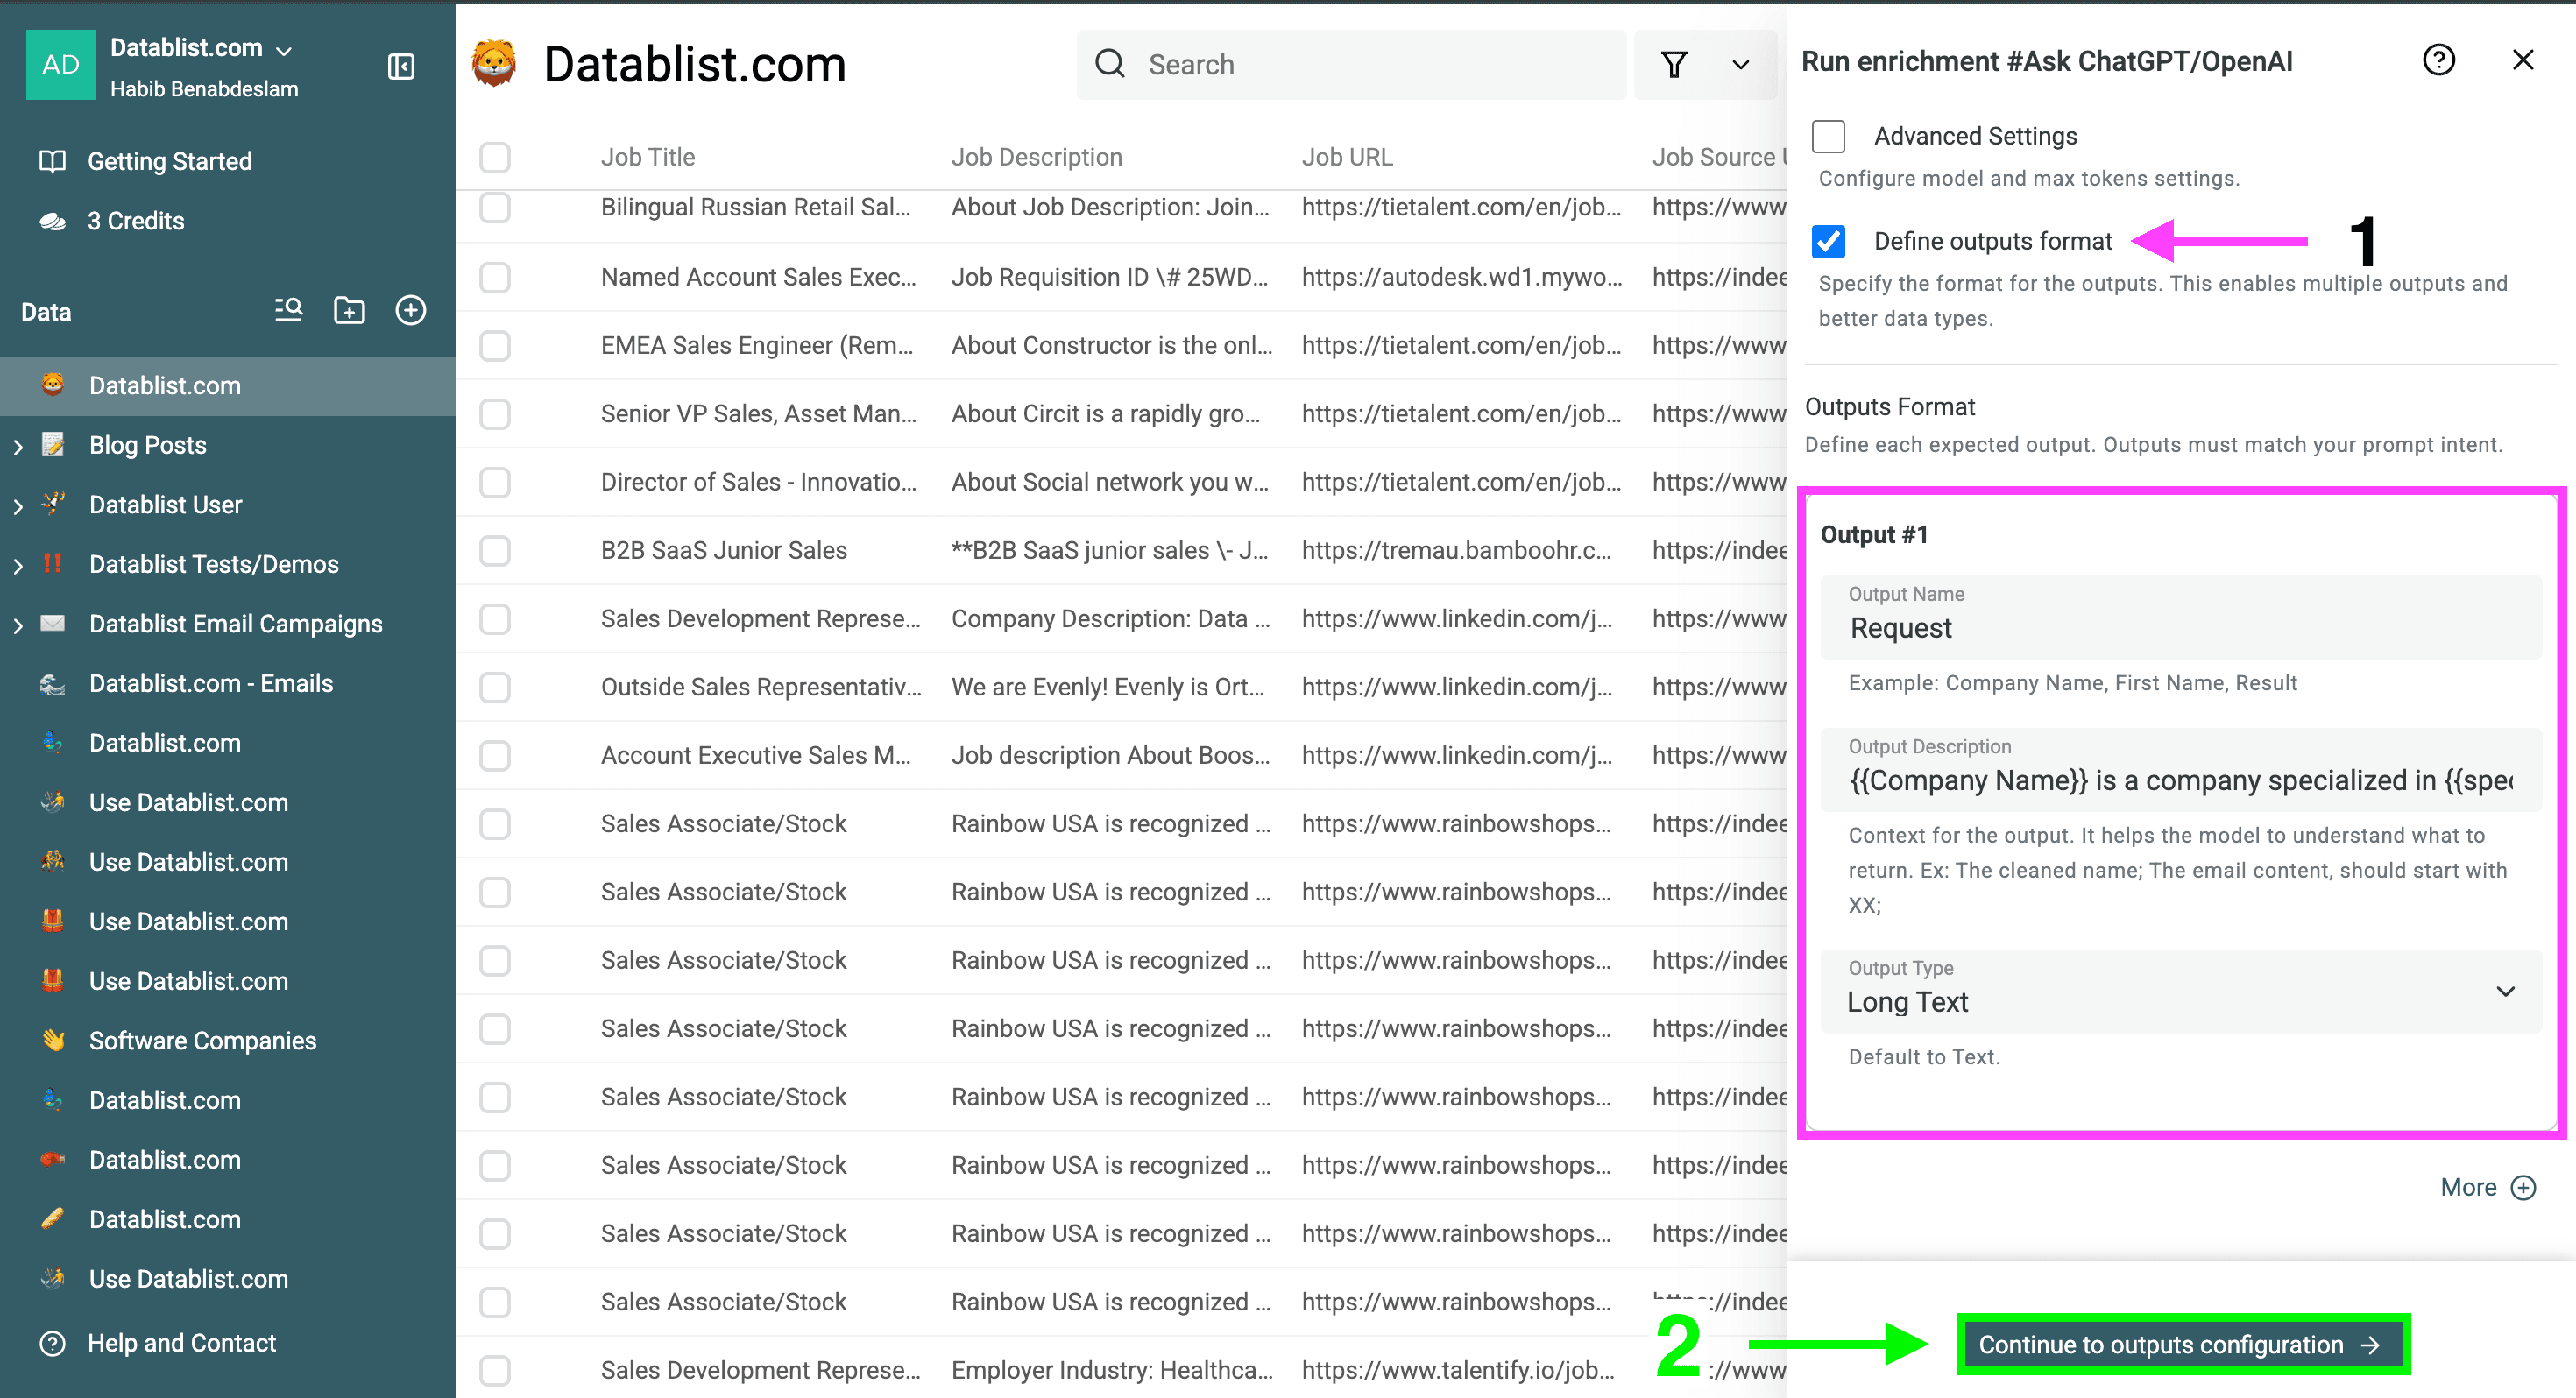Viewport: 2576px width, 1398px height.
Task: Click the More plus icon
Action: (2523, 1187)
